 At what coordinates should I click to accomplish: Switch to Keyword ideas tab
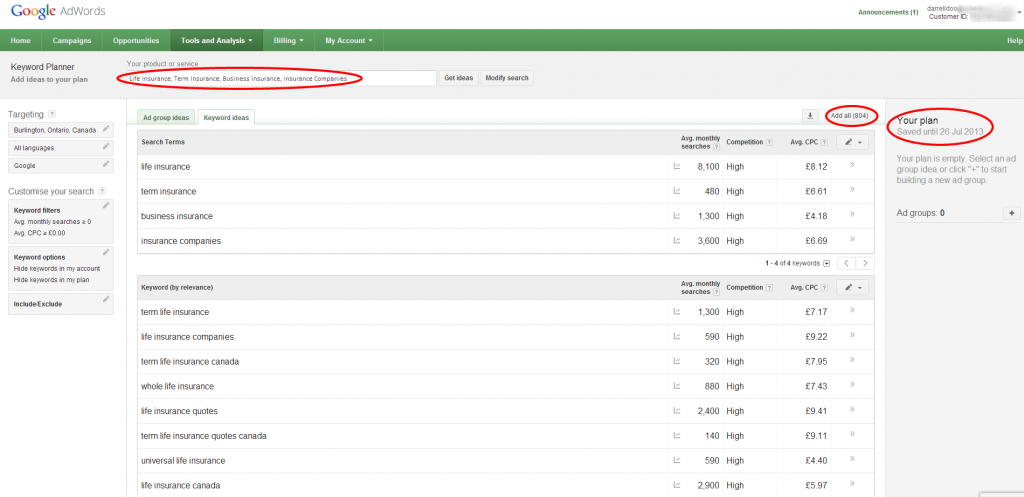click(227, 118)
